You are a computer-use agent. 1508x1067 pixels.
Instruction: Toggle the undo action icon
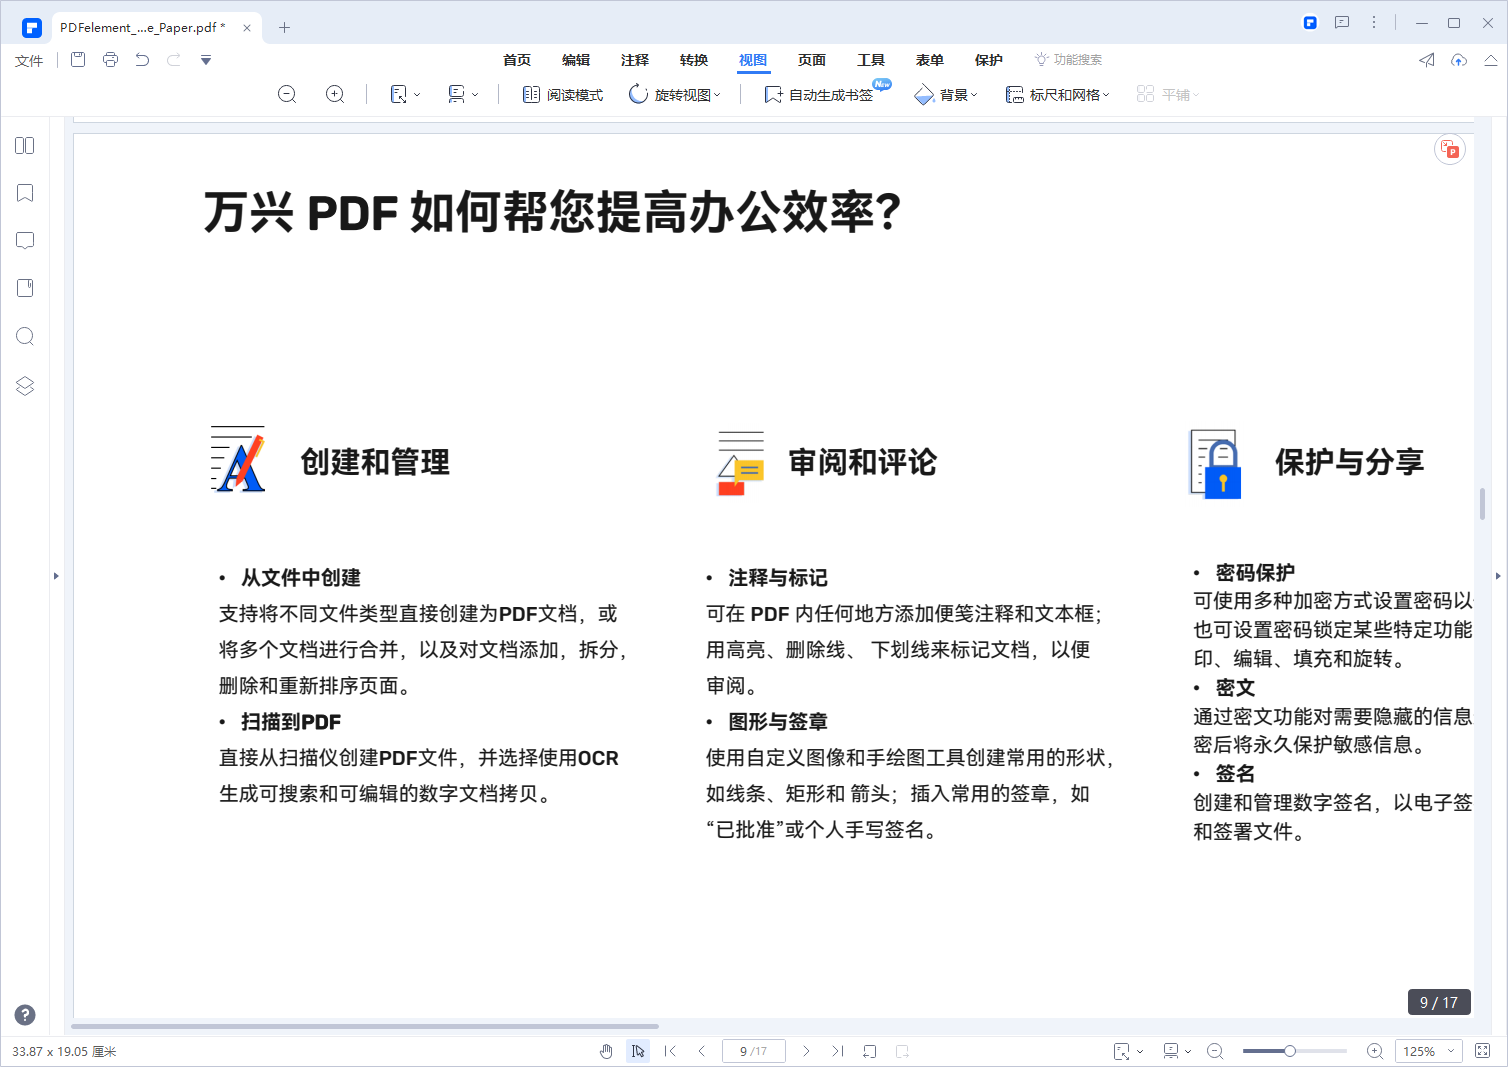[142, 60]
